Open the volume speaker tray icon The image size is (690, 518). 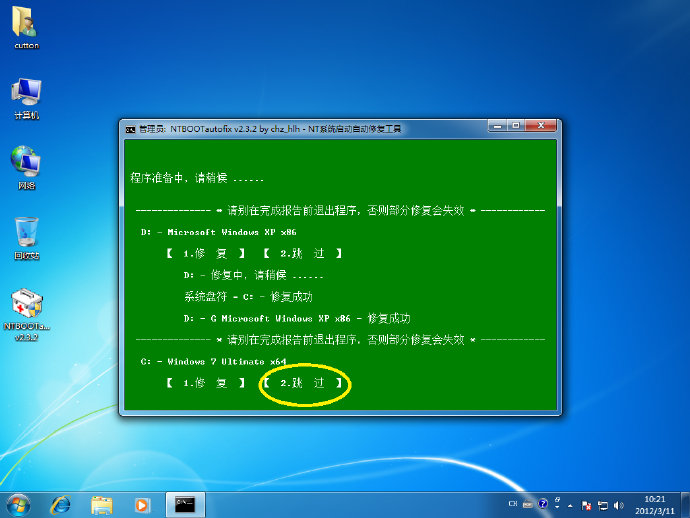pyautogui.click(x=618, y=506)
